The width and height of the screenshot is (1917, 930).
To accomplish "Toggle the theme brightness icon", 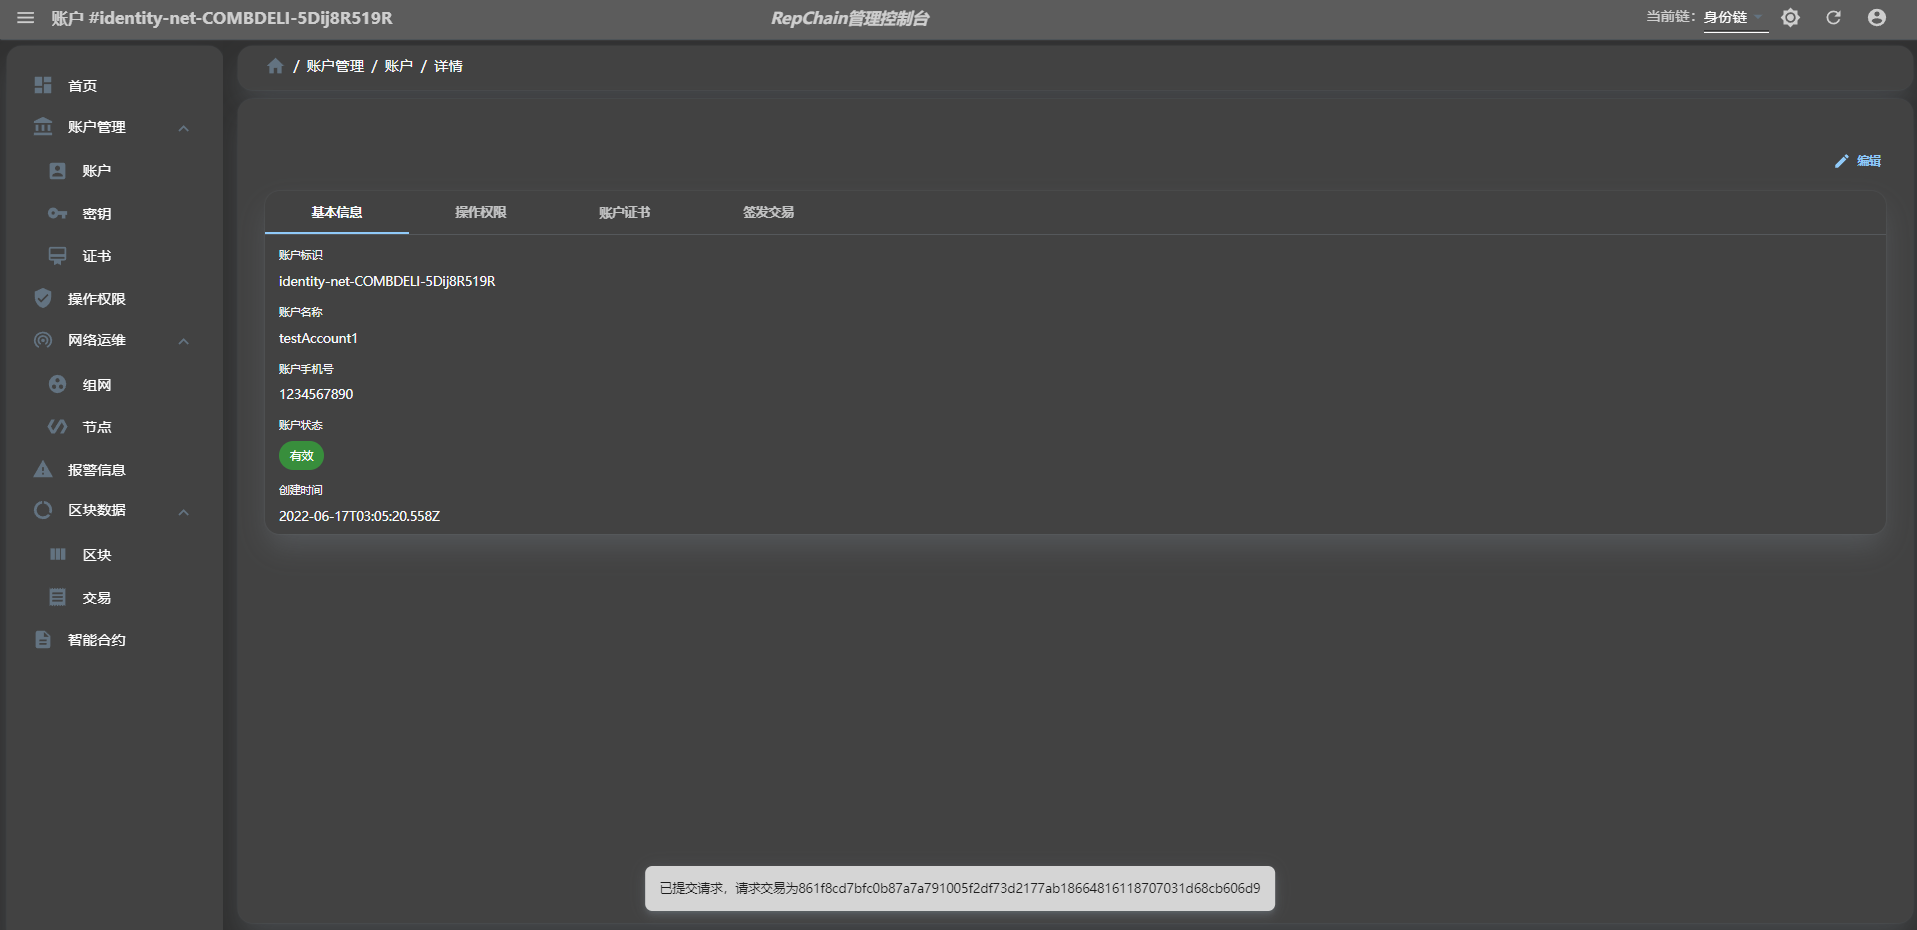I will (x=1790, y=18).
